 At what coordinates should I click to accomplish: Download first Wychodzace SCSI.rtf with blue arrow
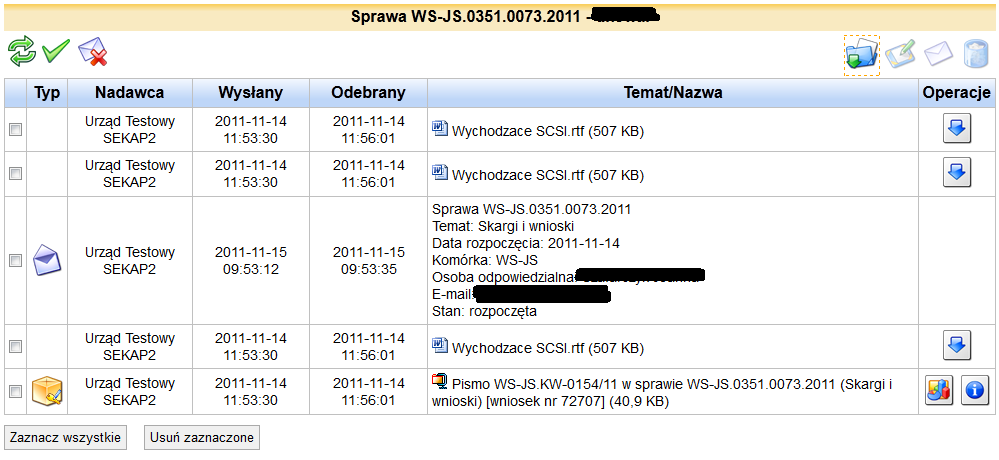click(957, 129)
